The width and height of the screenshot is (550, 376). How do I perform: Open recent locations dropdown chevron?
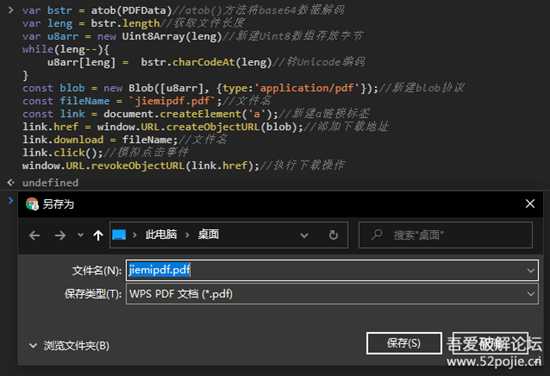point(81,235)
